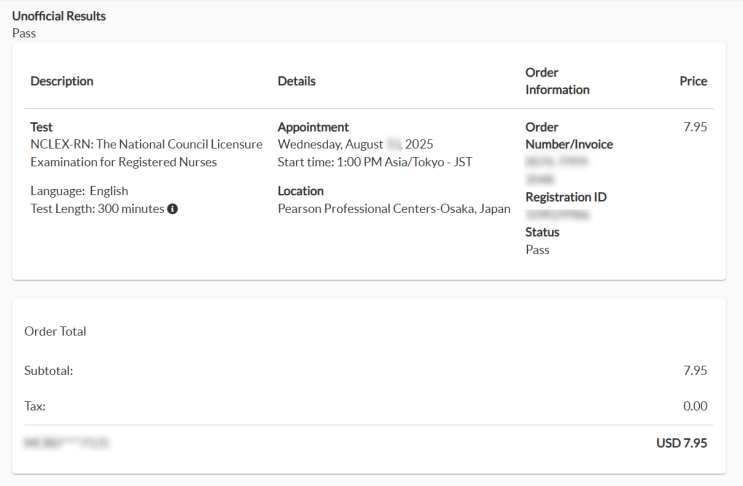Click the Pearson Professional Centers-Osaka location
The height and width of the screenshot is (486, 743).
394,209
